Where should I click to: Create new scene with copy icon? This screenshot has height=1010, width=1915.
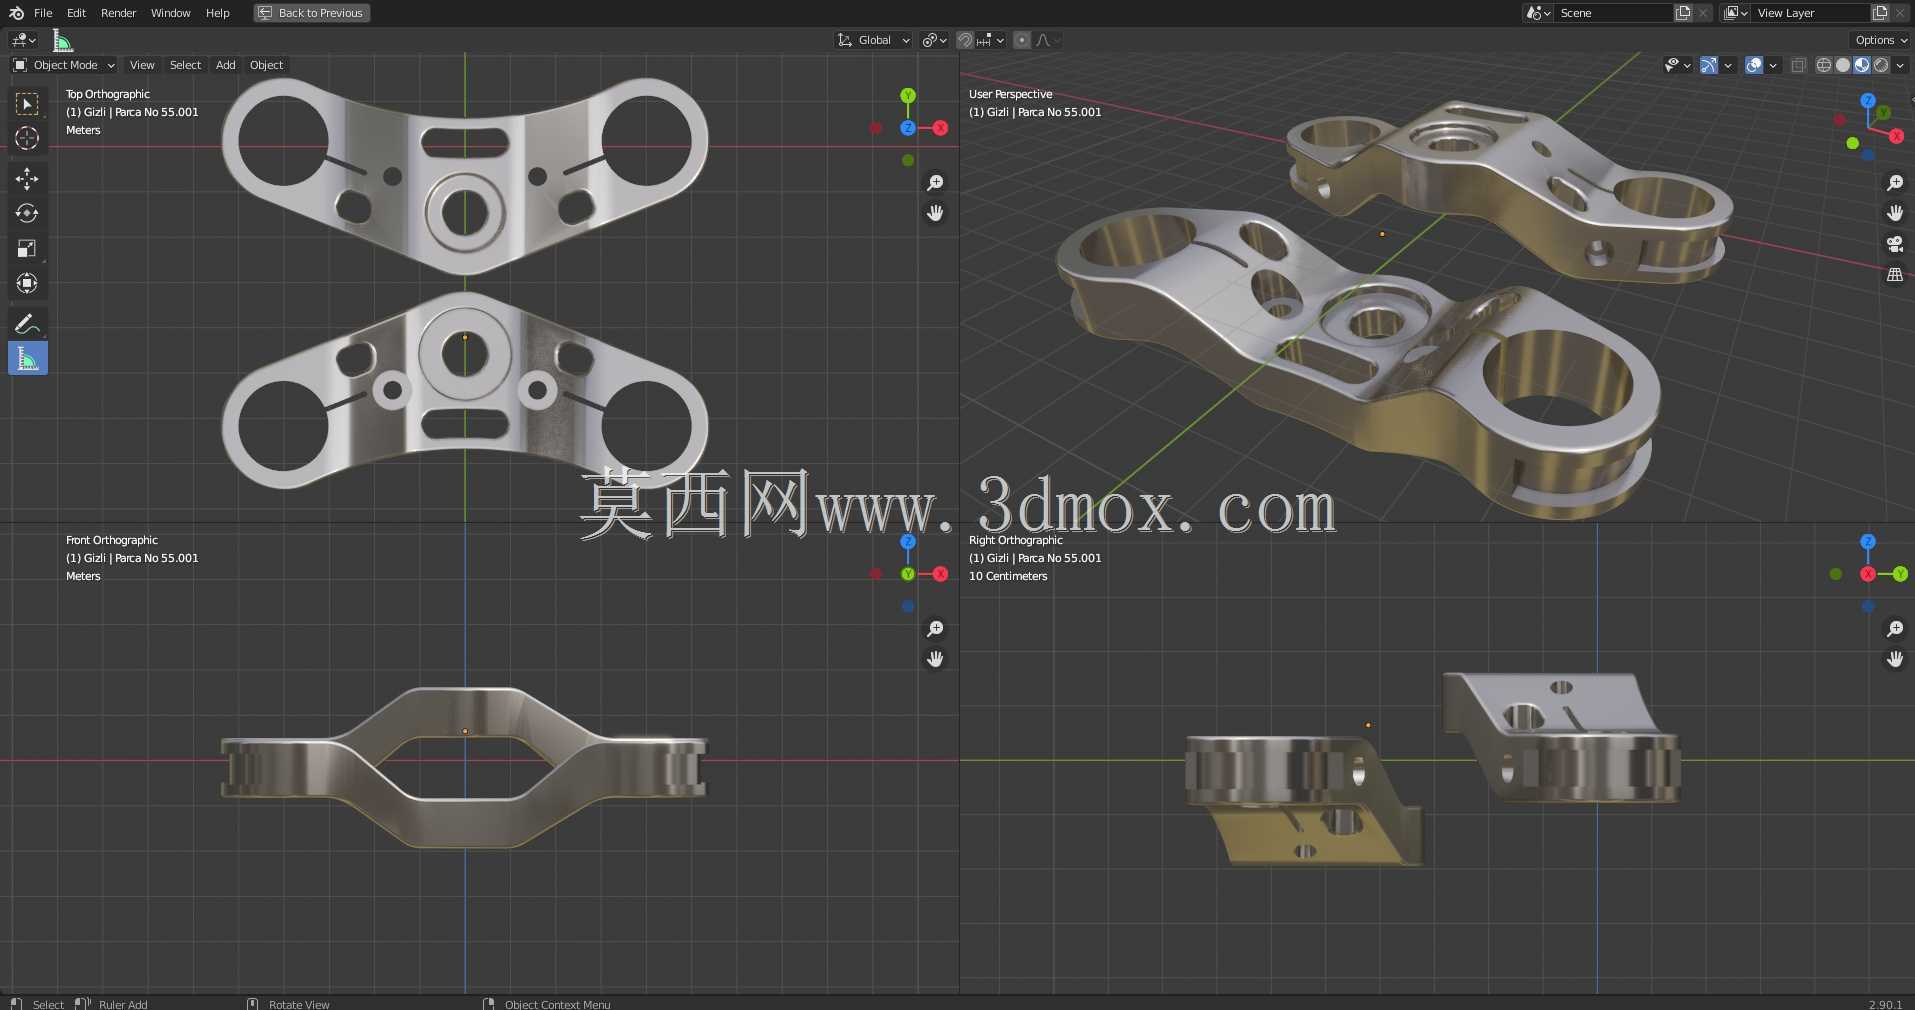tap(1683, 13)
